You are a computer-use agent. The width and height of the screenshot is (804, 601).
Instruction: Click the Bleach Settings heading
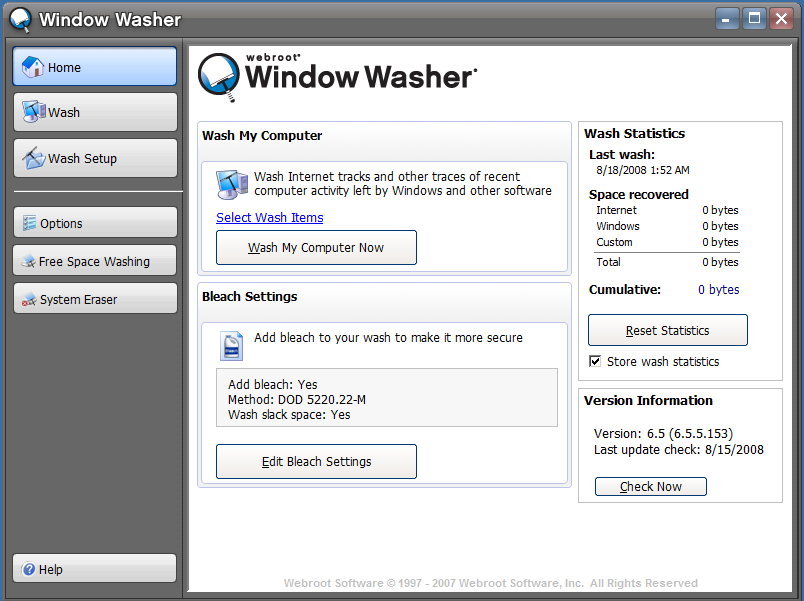coord(250,297)
